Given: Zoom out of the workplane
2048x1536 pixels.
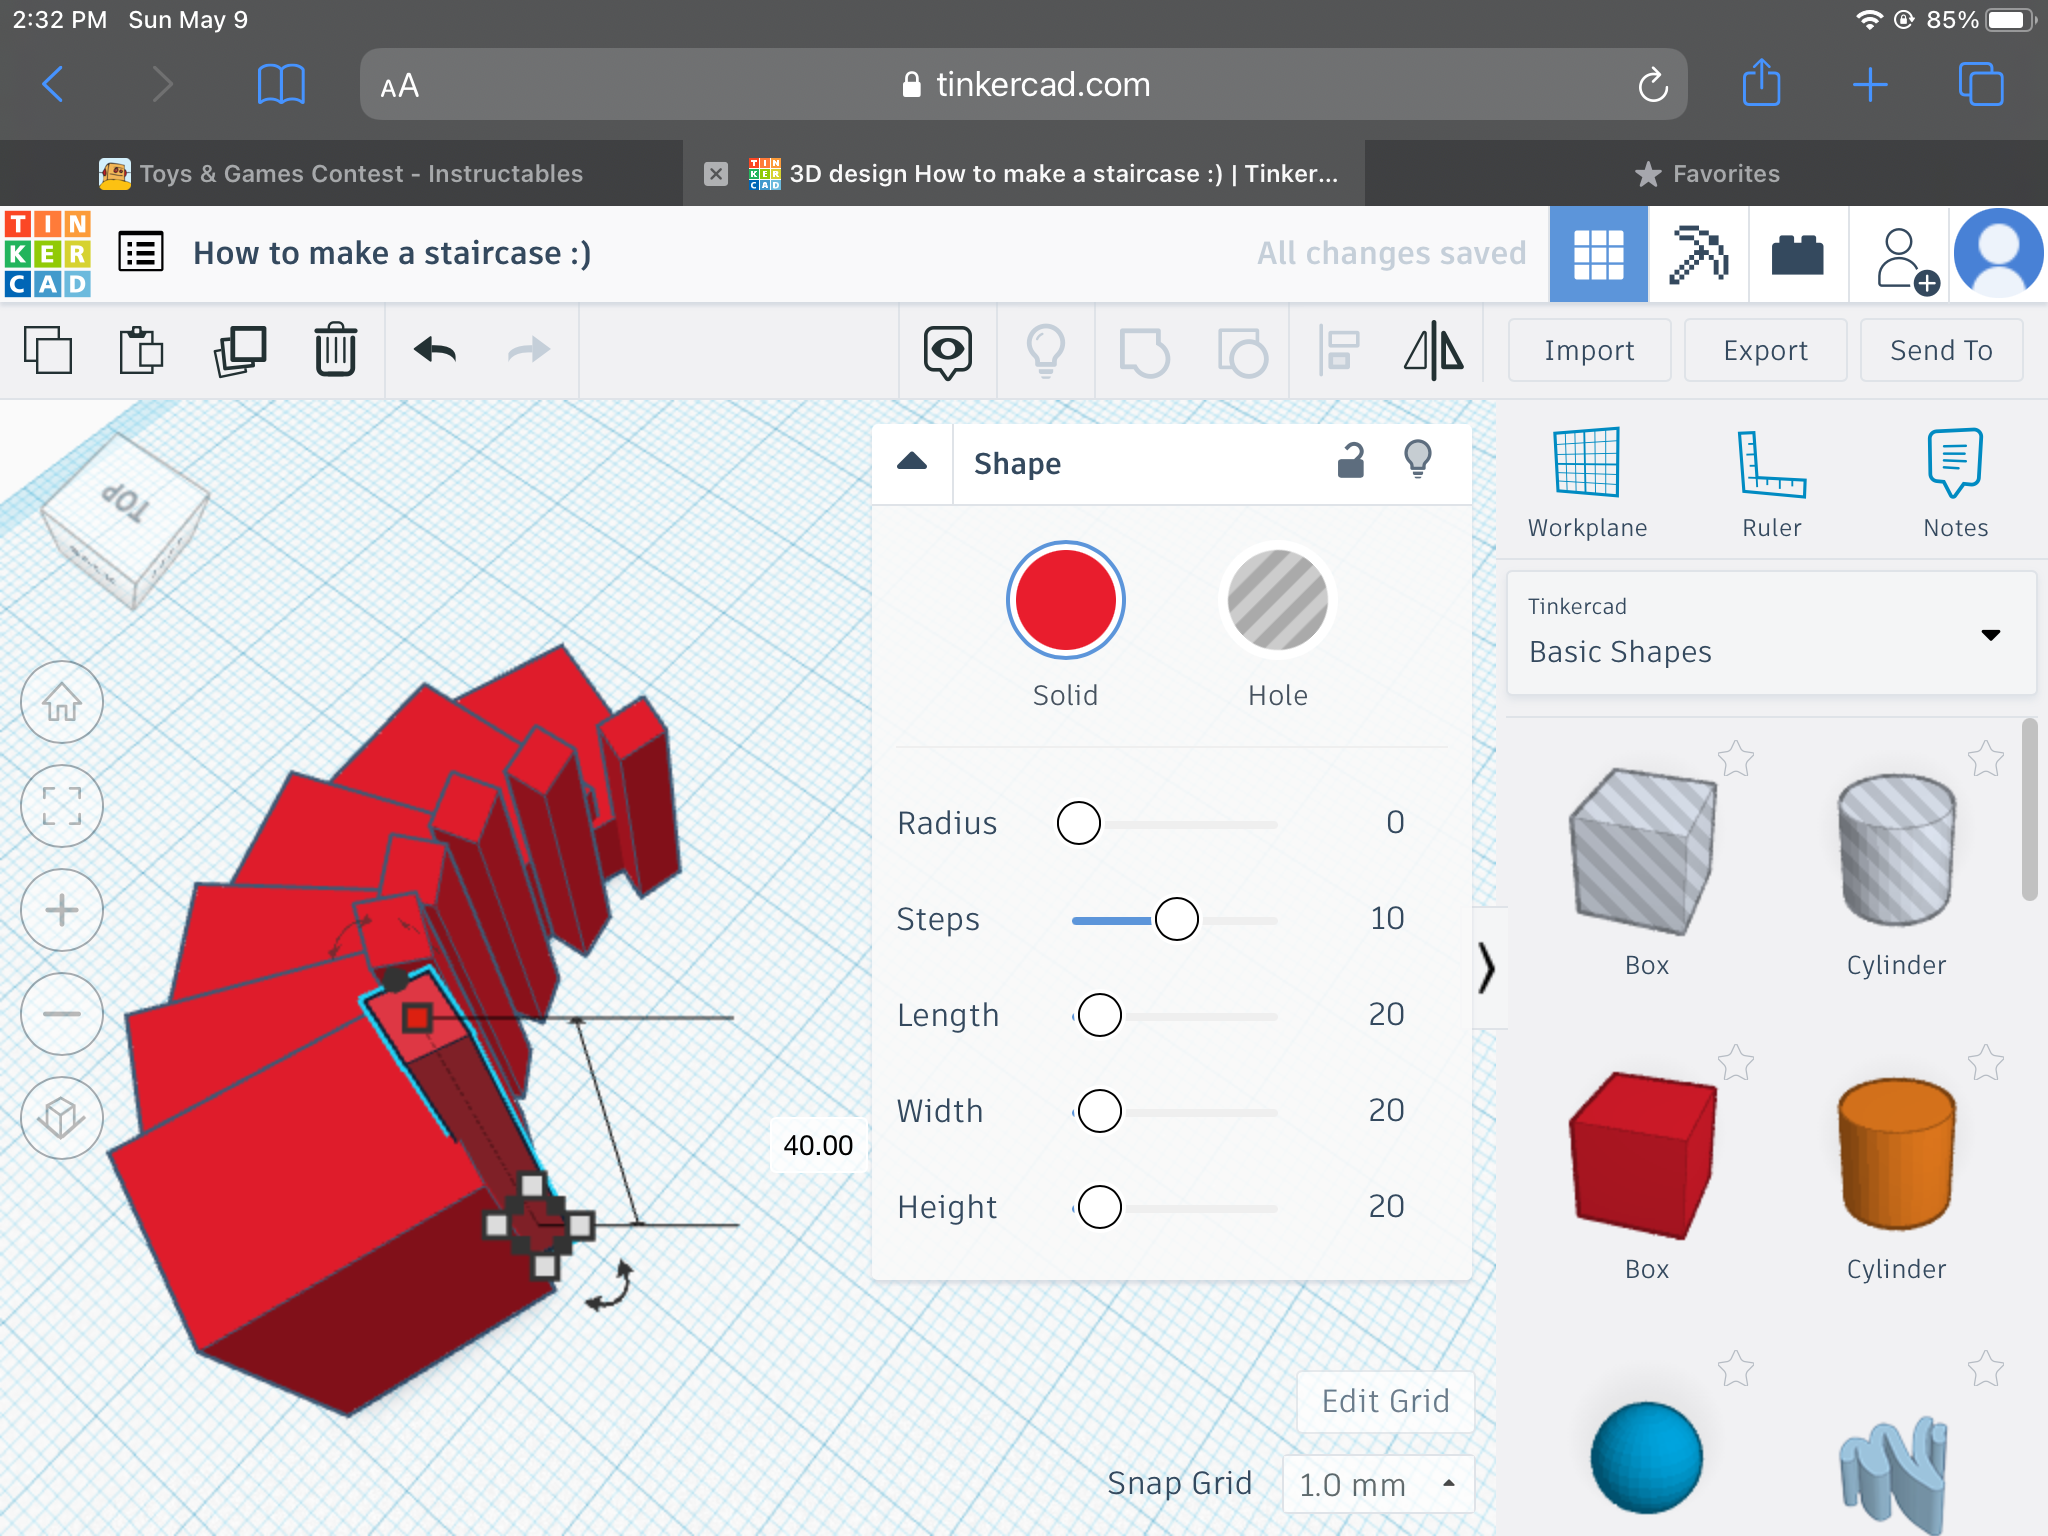Looking at the screenshot, I should [62, 1014].
